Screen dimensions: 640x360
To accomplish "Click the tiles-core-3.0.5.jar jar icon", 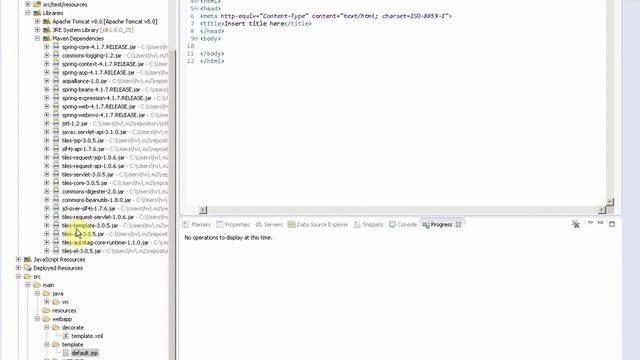I will (x=56, y=183).
